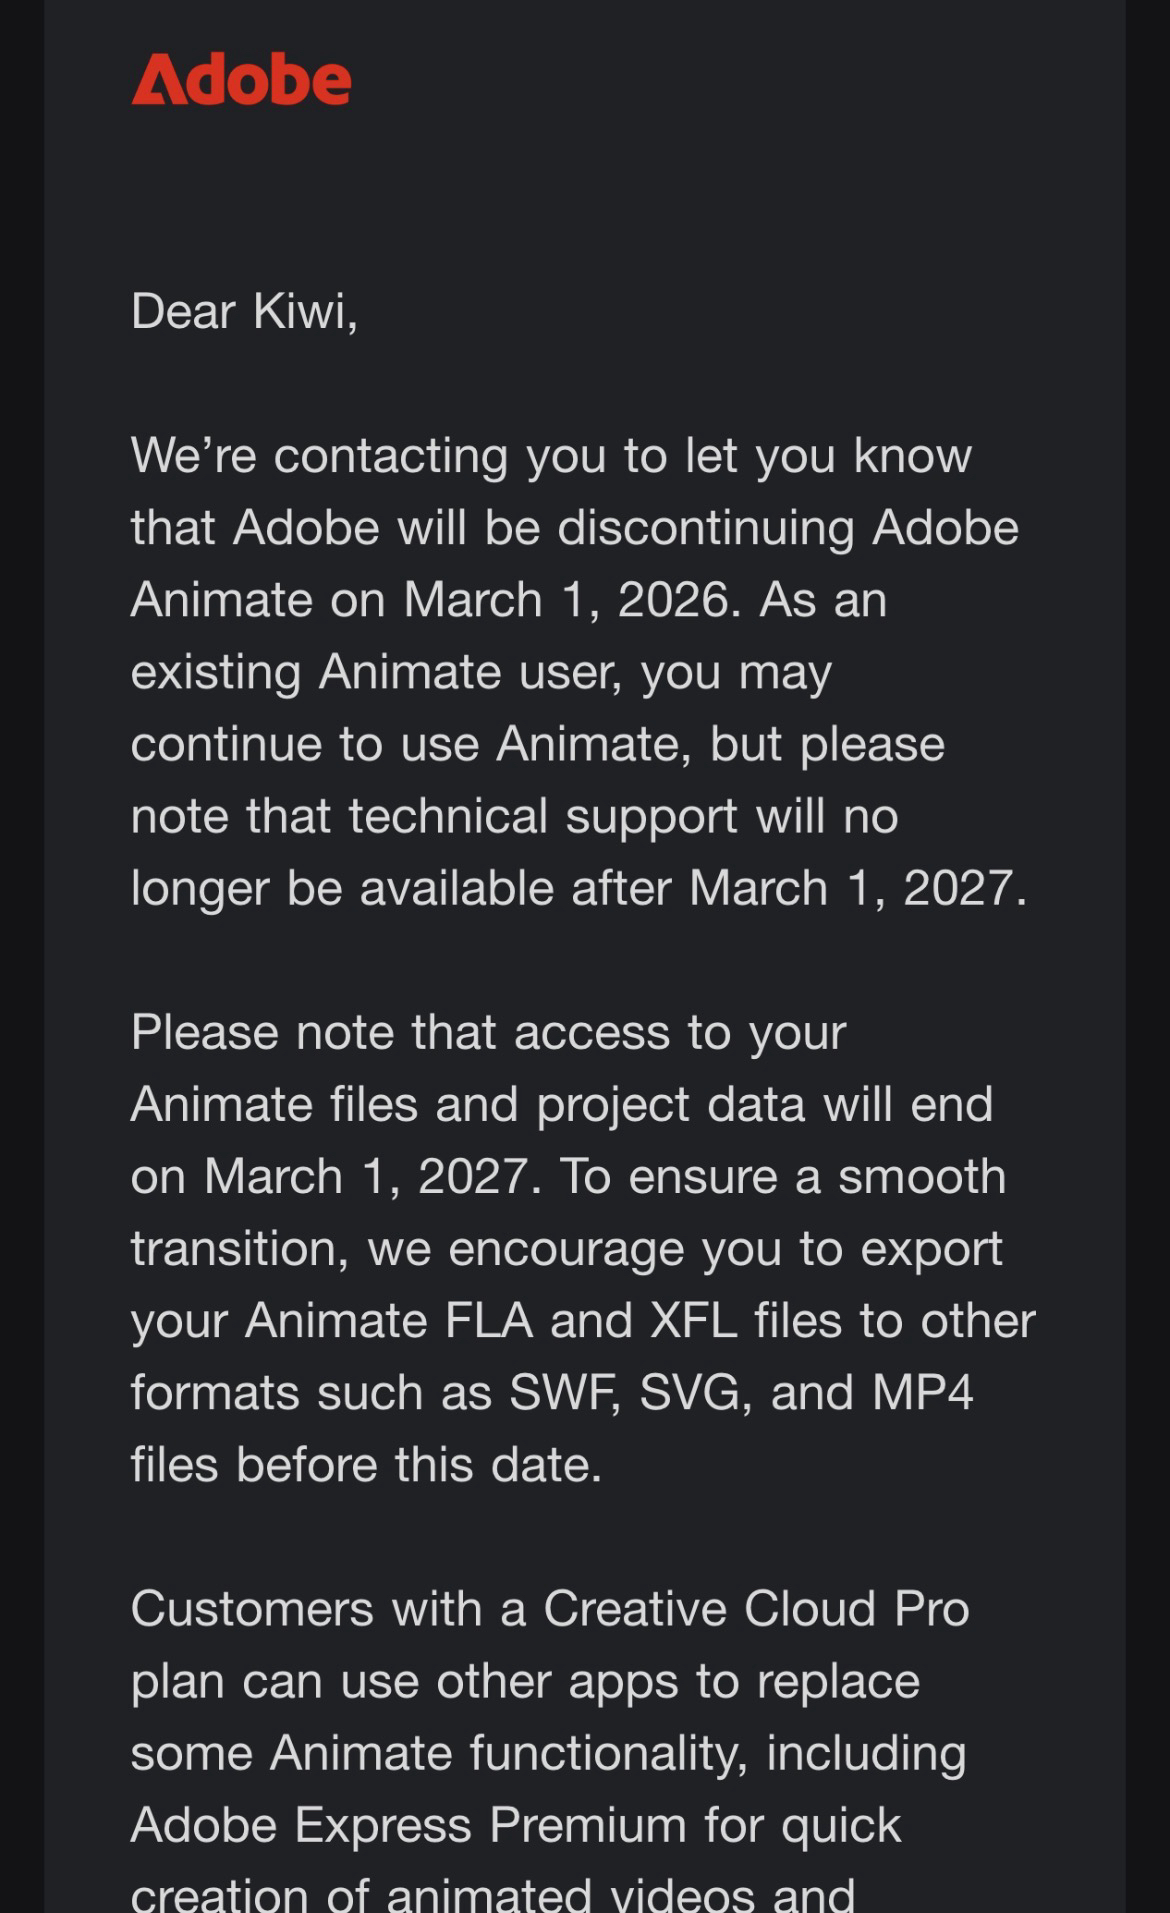Screen dimensions: 1170x1913
Task: Click the "Adobe Express Premium" app name
Action: pos(408,1825)
